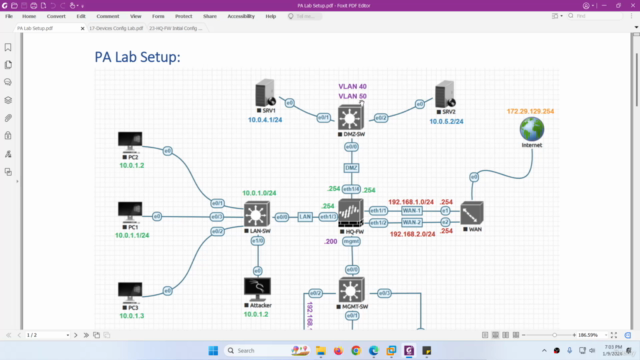Open the Bookmarks panel in the sidebar

pyautogui.click(x=8, y=47)
